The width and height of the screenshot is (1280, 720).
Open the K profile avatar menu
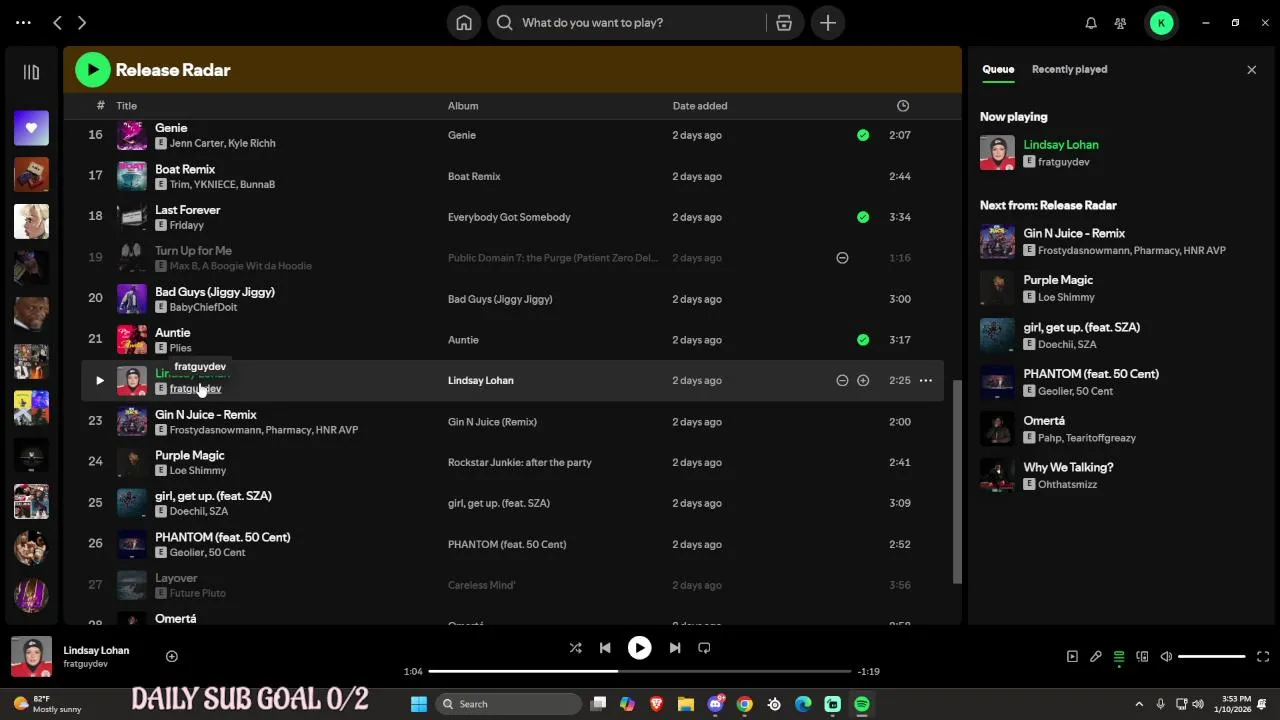(1161, 23)
